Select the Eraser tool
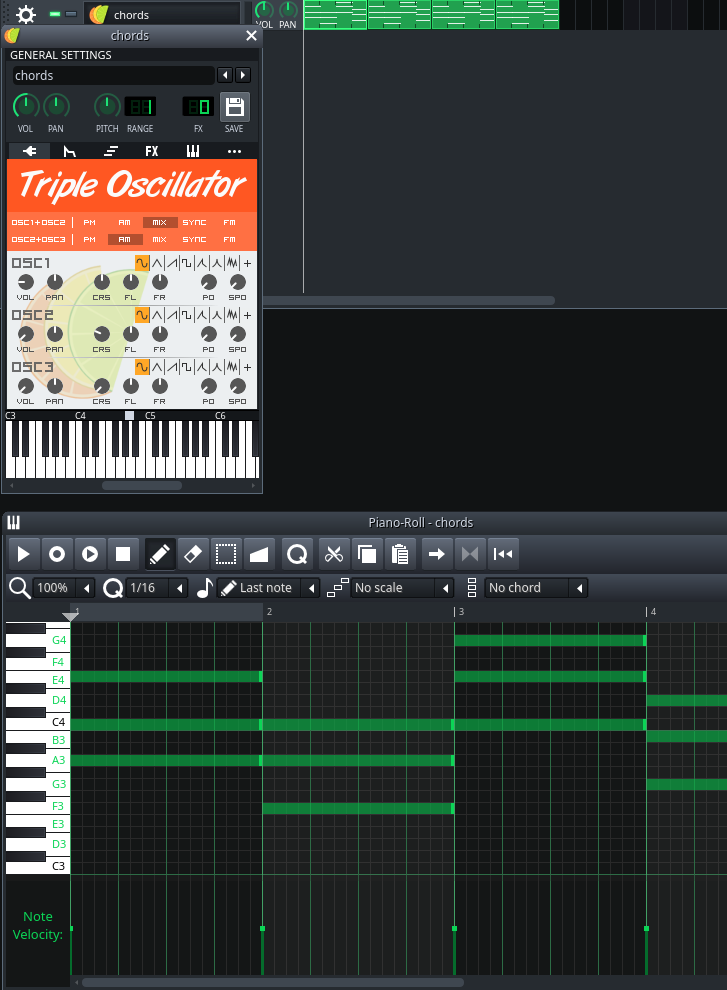Screen dimensions: 727x990 pyautogui.click(x=193, y=554)
